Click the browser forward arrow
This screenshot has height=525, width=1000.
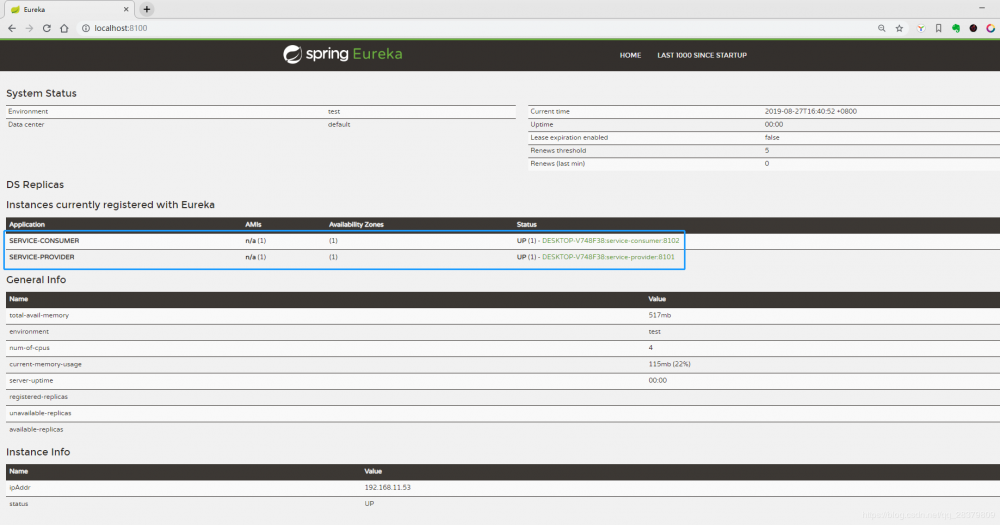29,28
